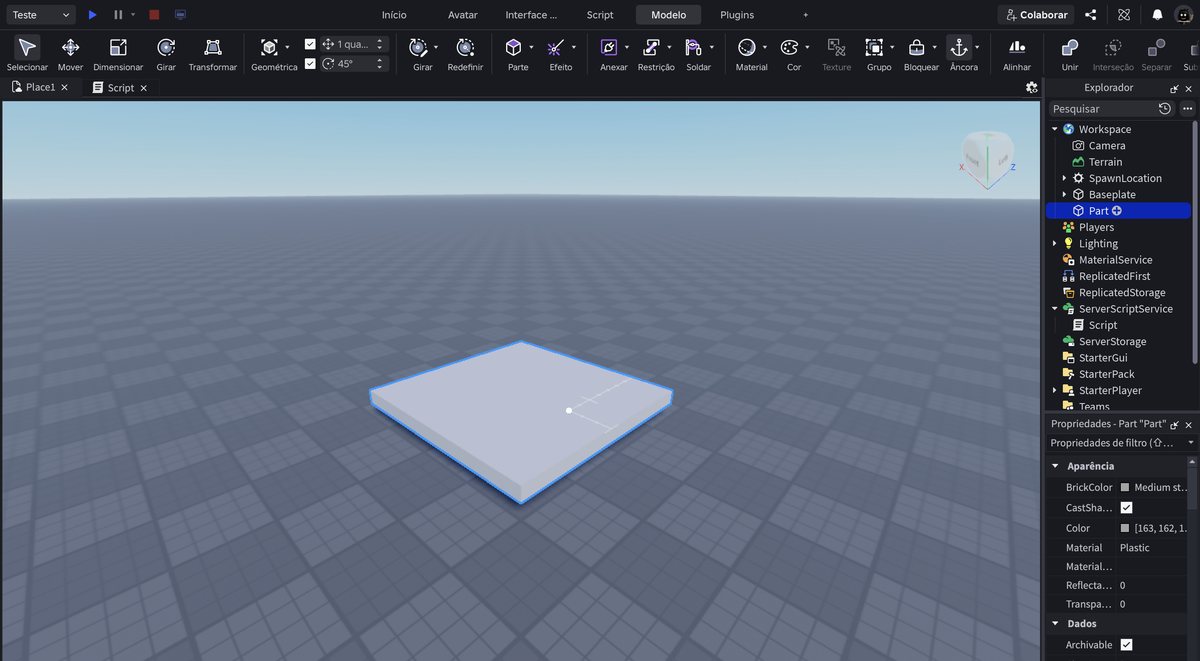This screenshot has height=661, width=1200.
Task: Click the BrickColor swatch
Action: point(1125,488)
